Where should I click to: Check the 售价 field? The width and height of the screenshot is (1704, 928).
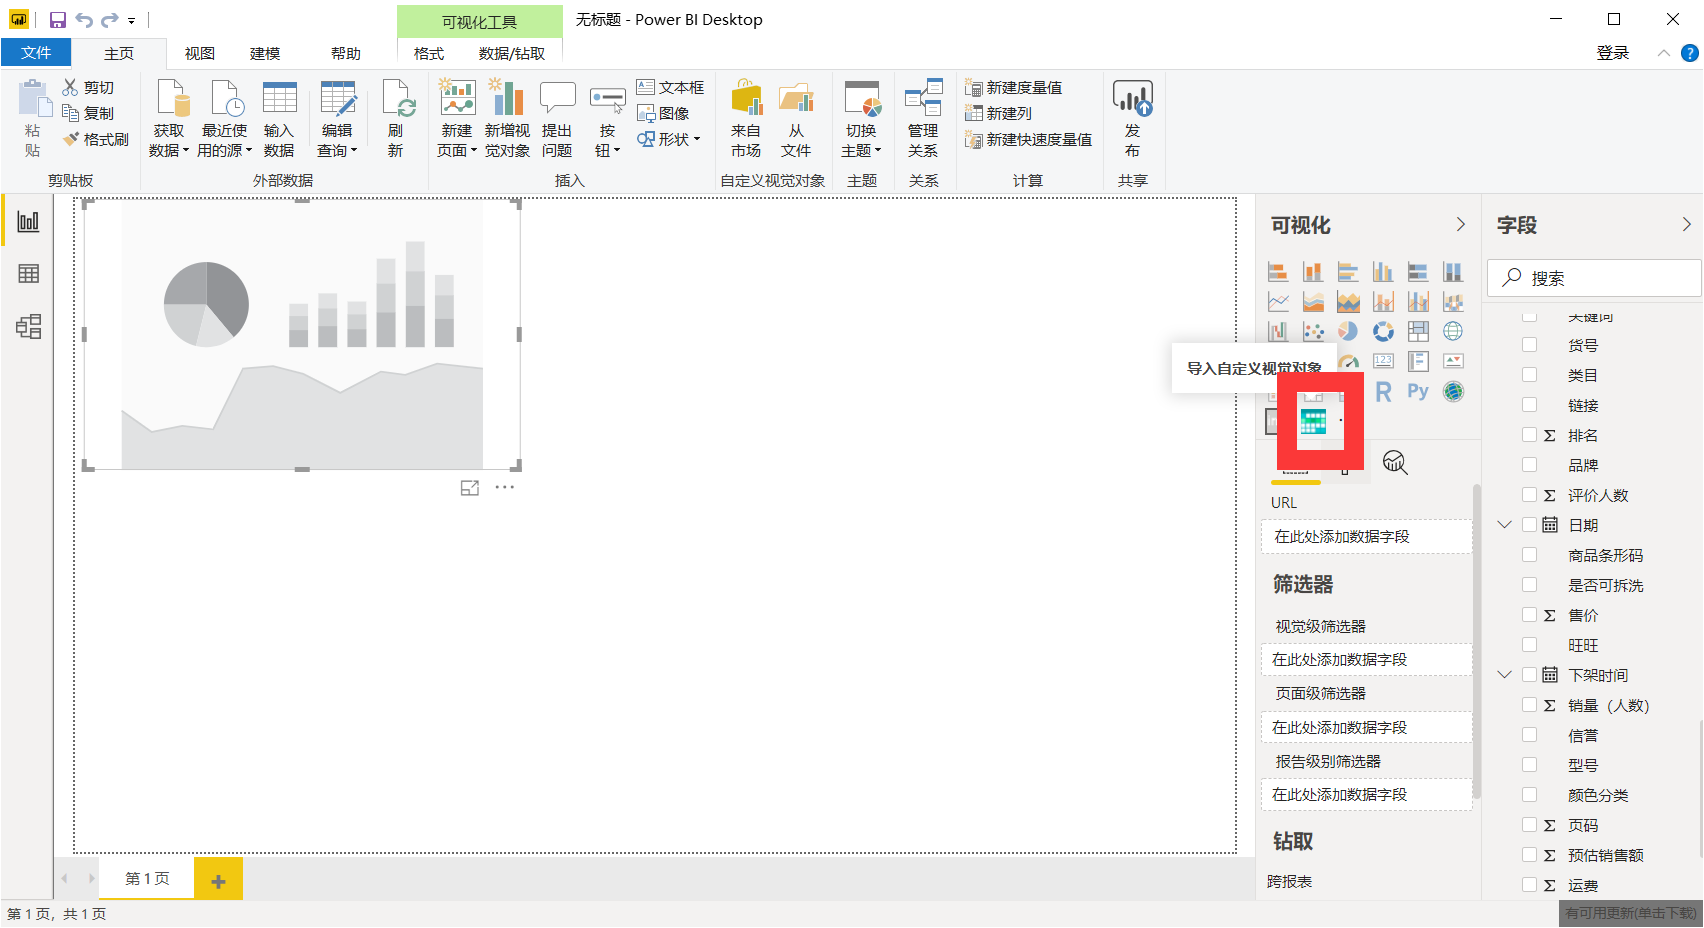[1530, 614]
